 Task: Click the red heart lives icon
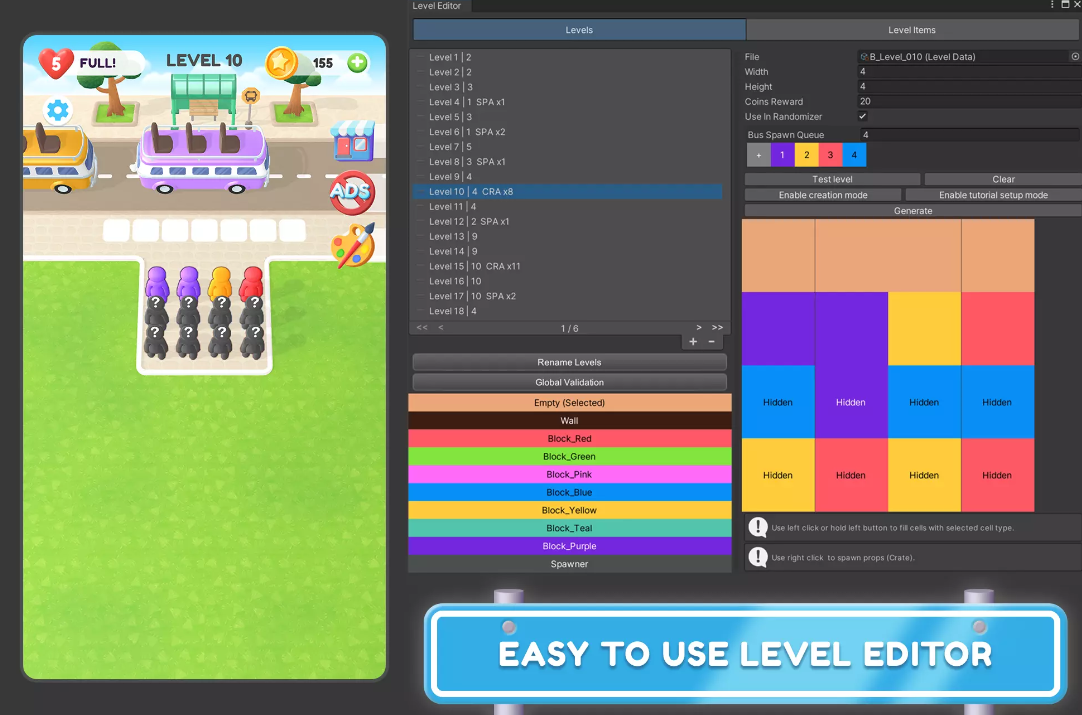click(x=56, y=63)
